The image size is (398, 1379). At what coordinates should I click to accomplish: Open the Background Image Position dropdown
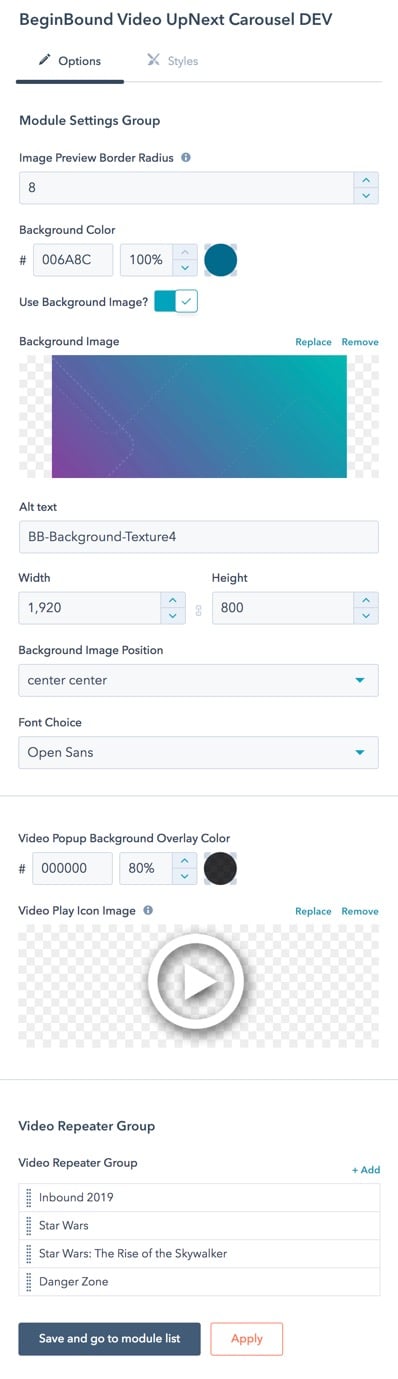tap(198, 680)
